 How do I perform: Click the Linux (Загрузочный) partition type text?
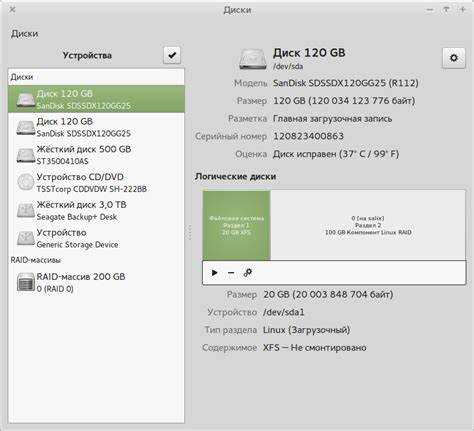306,330
